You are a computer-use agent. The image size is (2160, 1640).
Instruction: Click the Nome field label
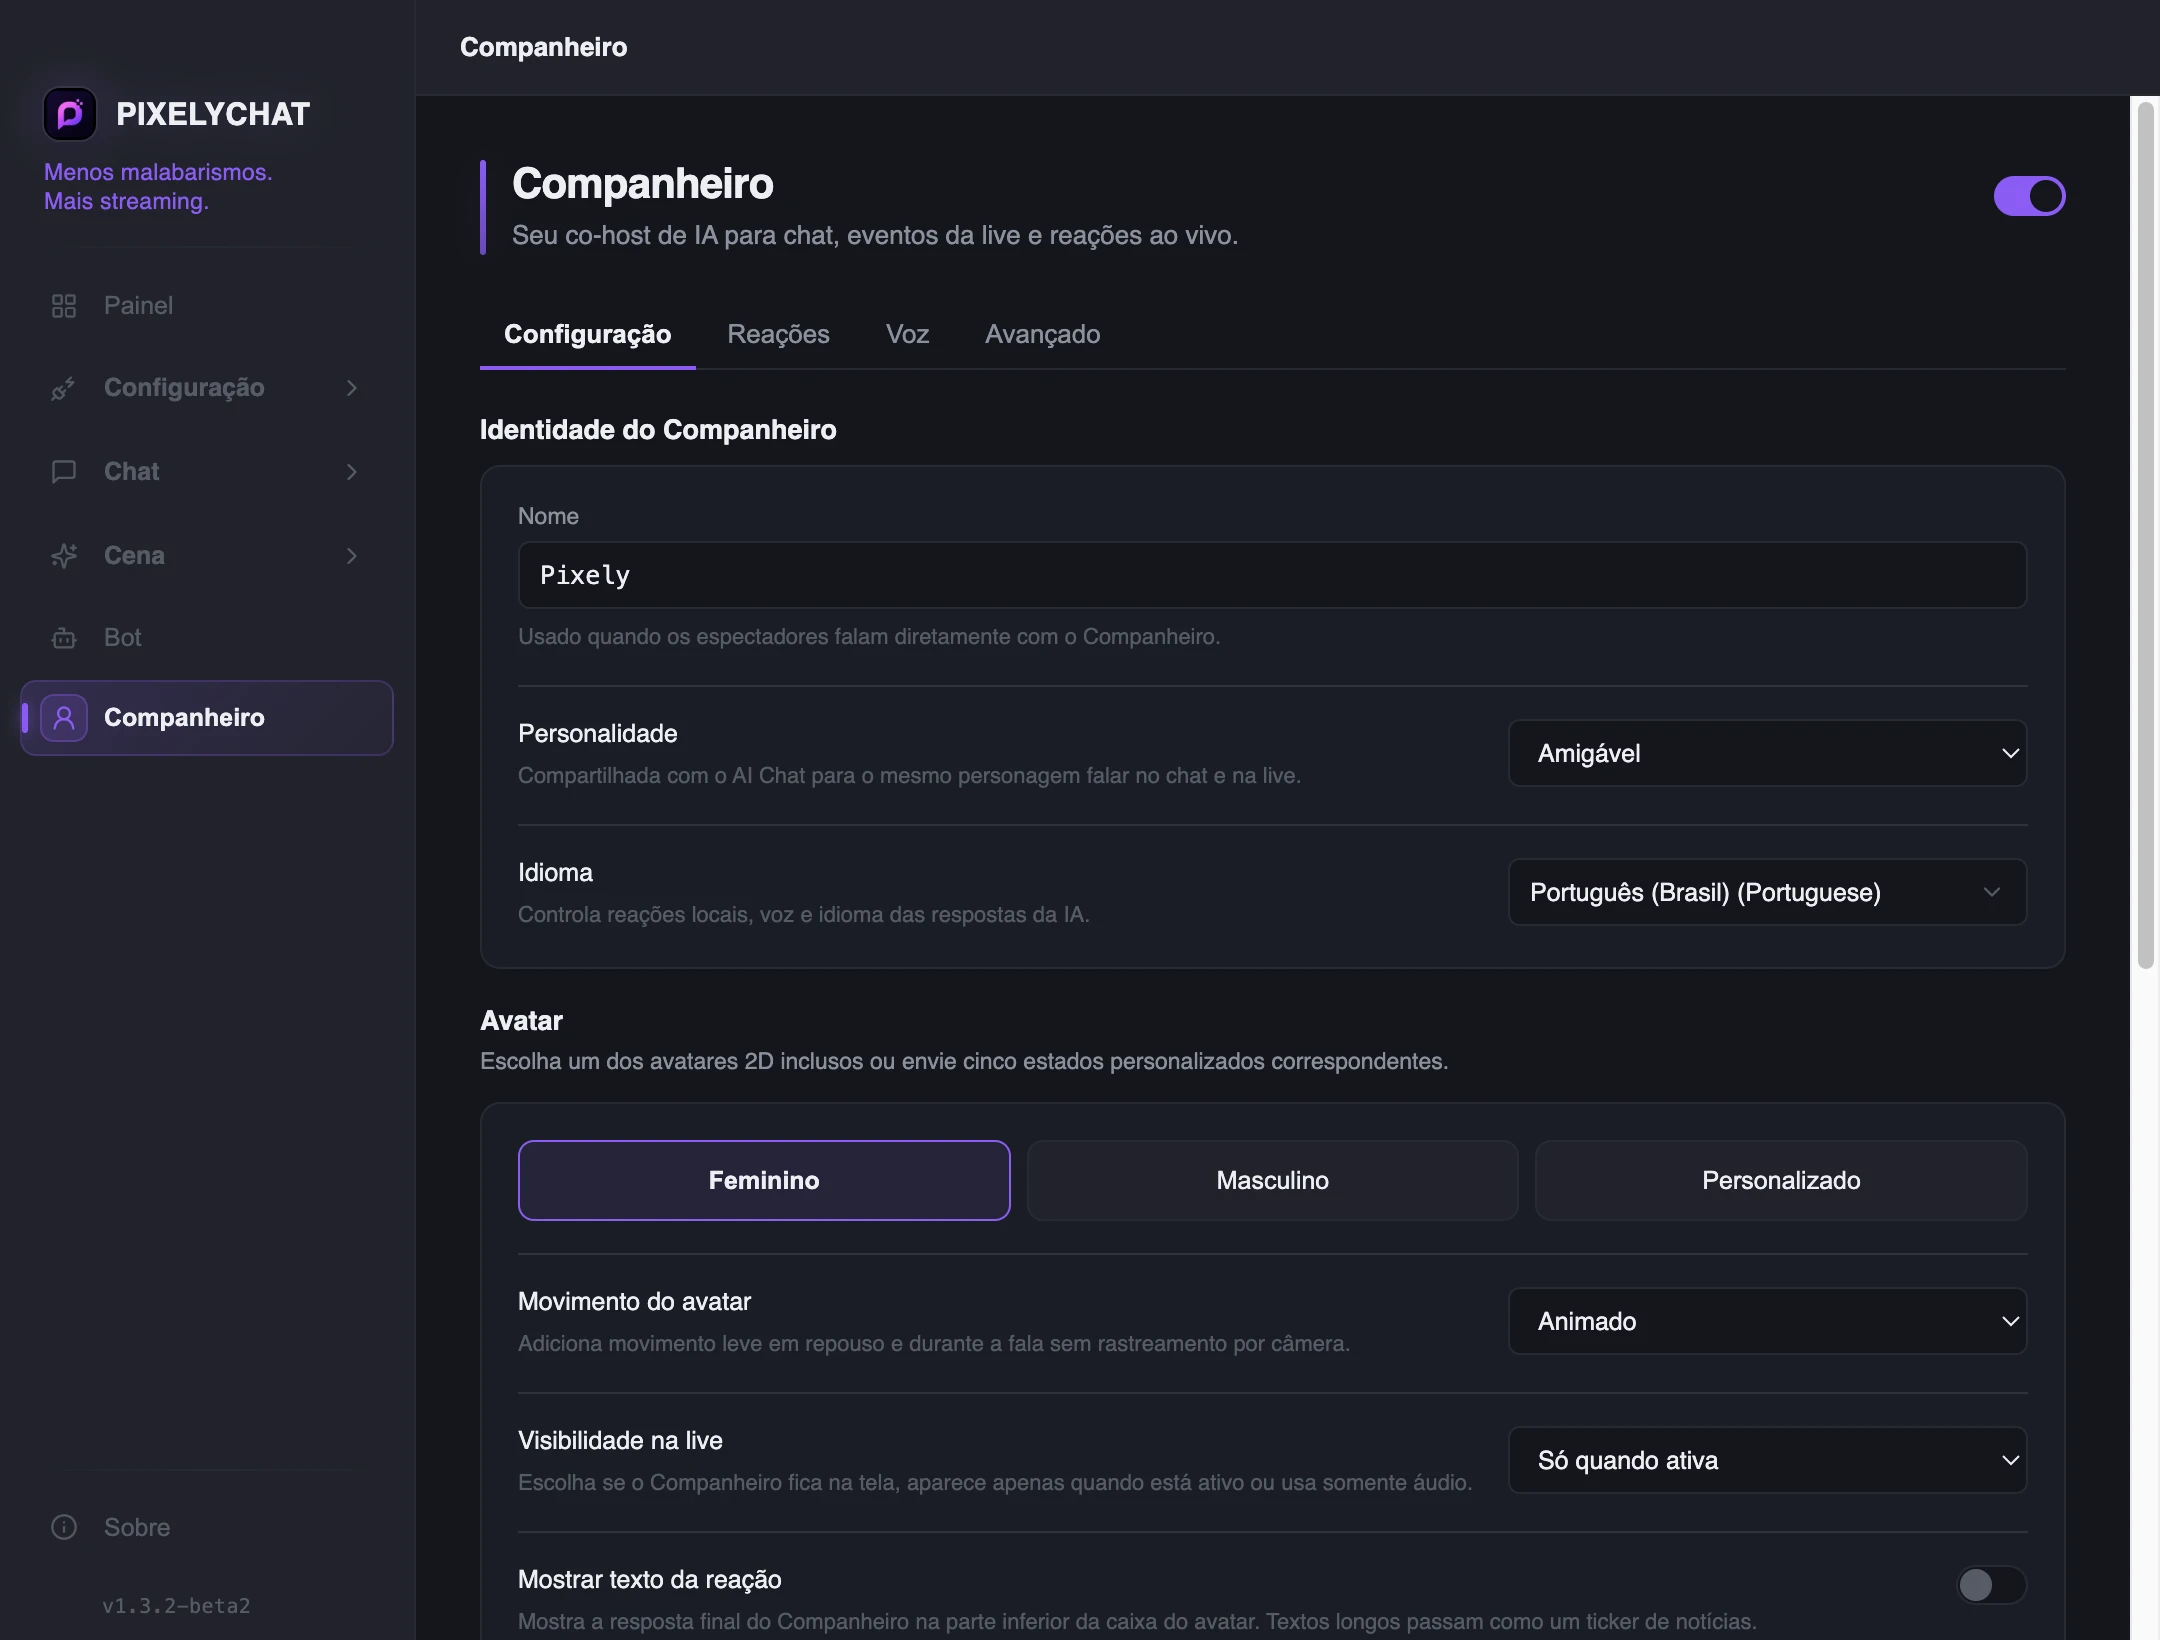tap(548, 516)
